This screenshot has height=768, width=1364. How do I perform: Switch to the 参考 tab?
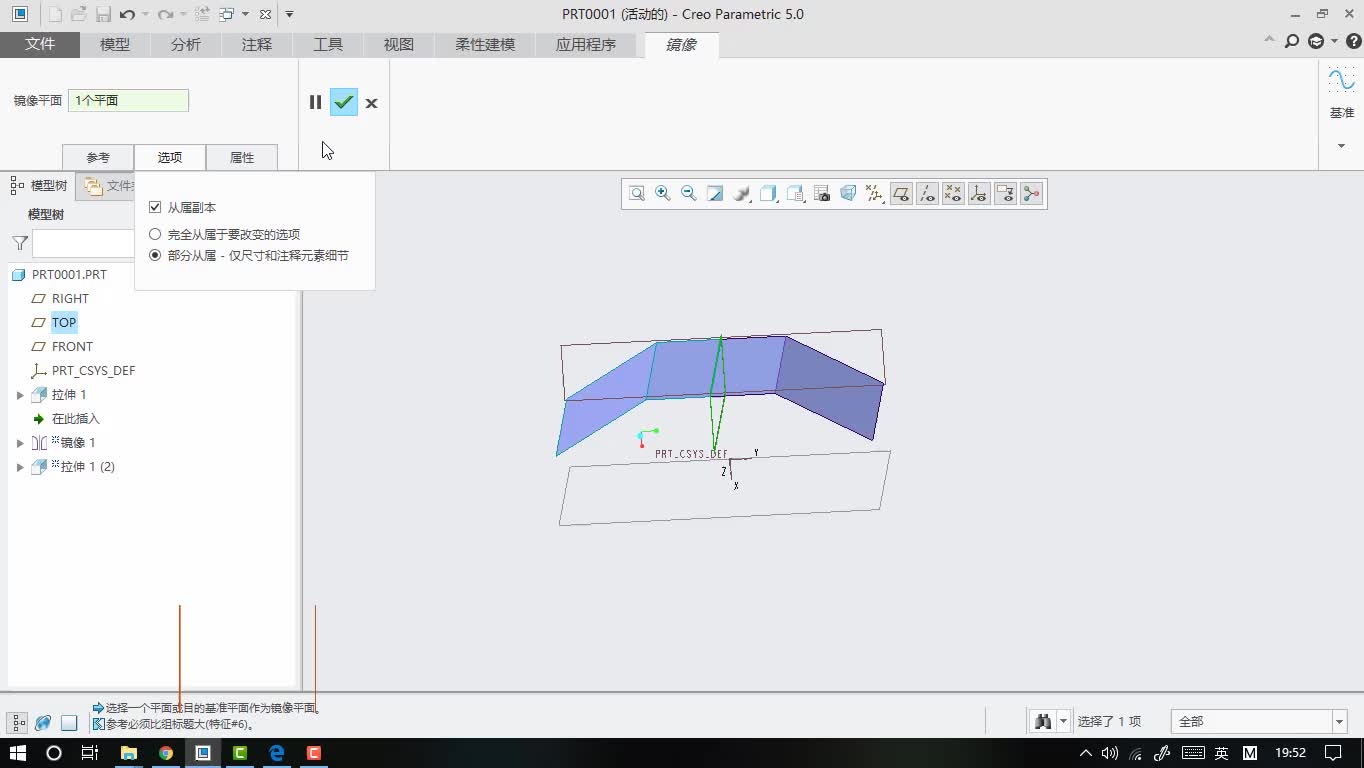(x=97, y=157)
